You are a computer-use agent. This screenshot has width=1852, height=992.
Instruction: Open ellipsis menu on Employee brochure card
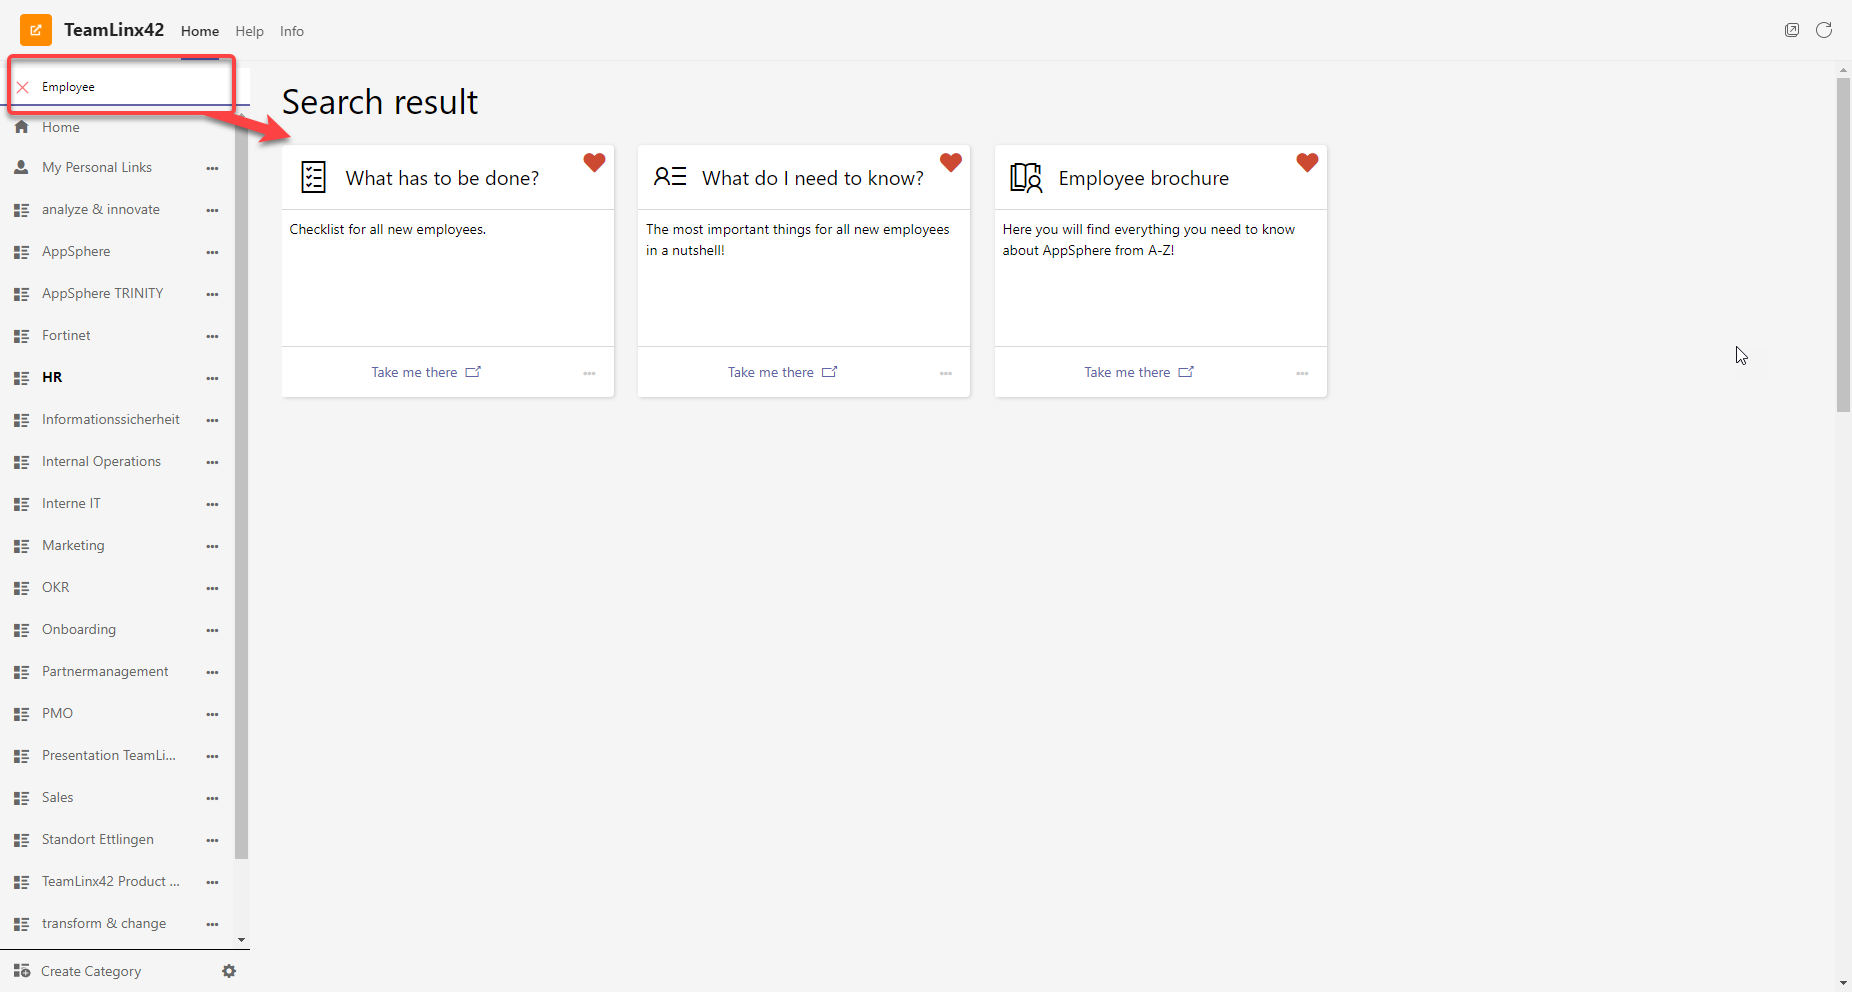click(x=1302, y=373)
